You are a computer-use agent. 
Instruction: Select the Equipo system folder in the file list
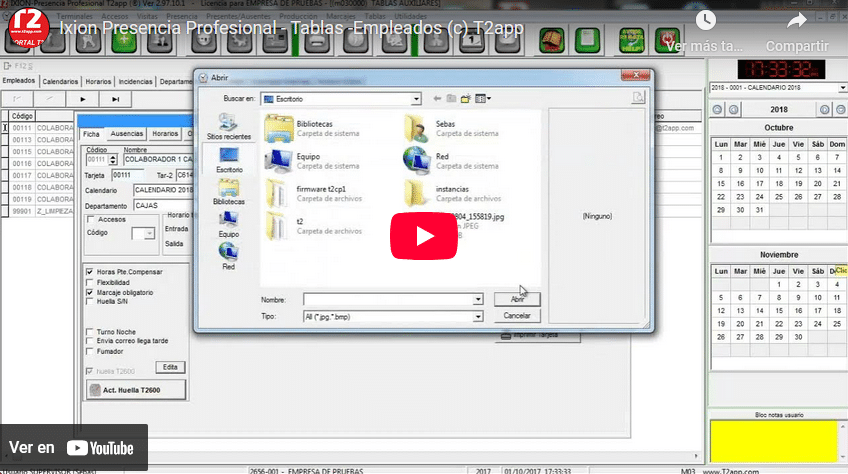pyautogui.click(x=313, y=161)
